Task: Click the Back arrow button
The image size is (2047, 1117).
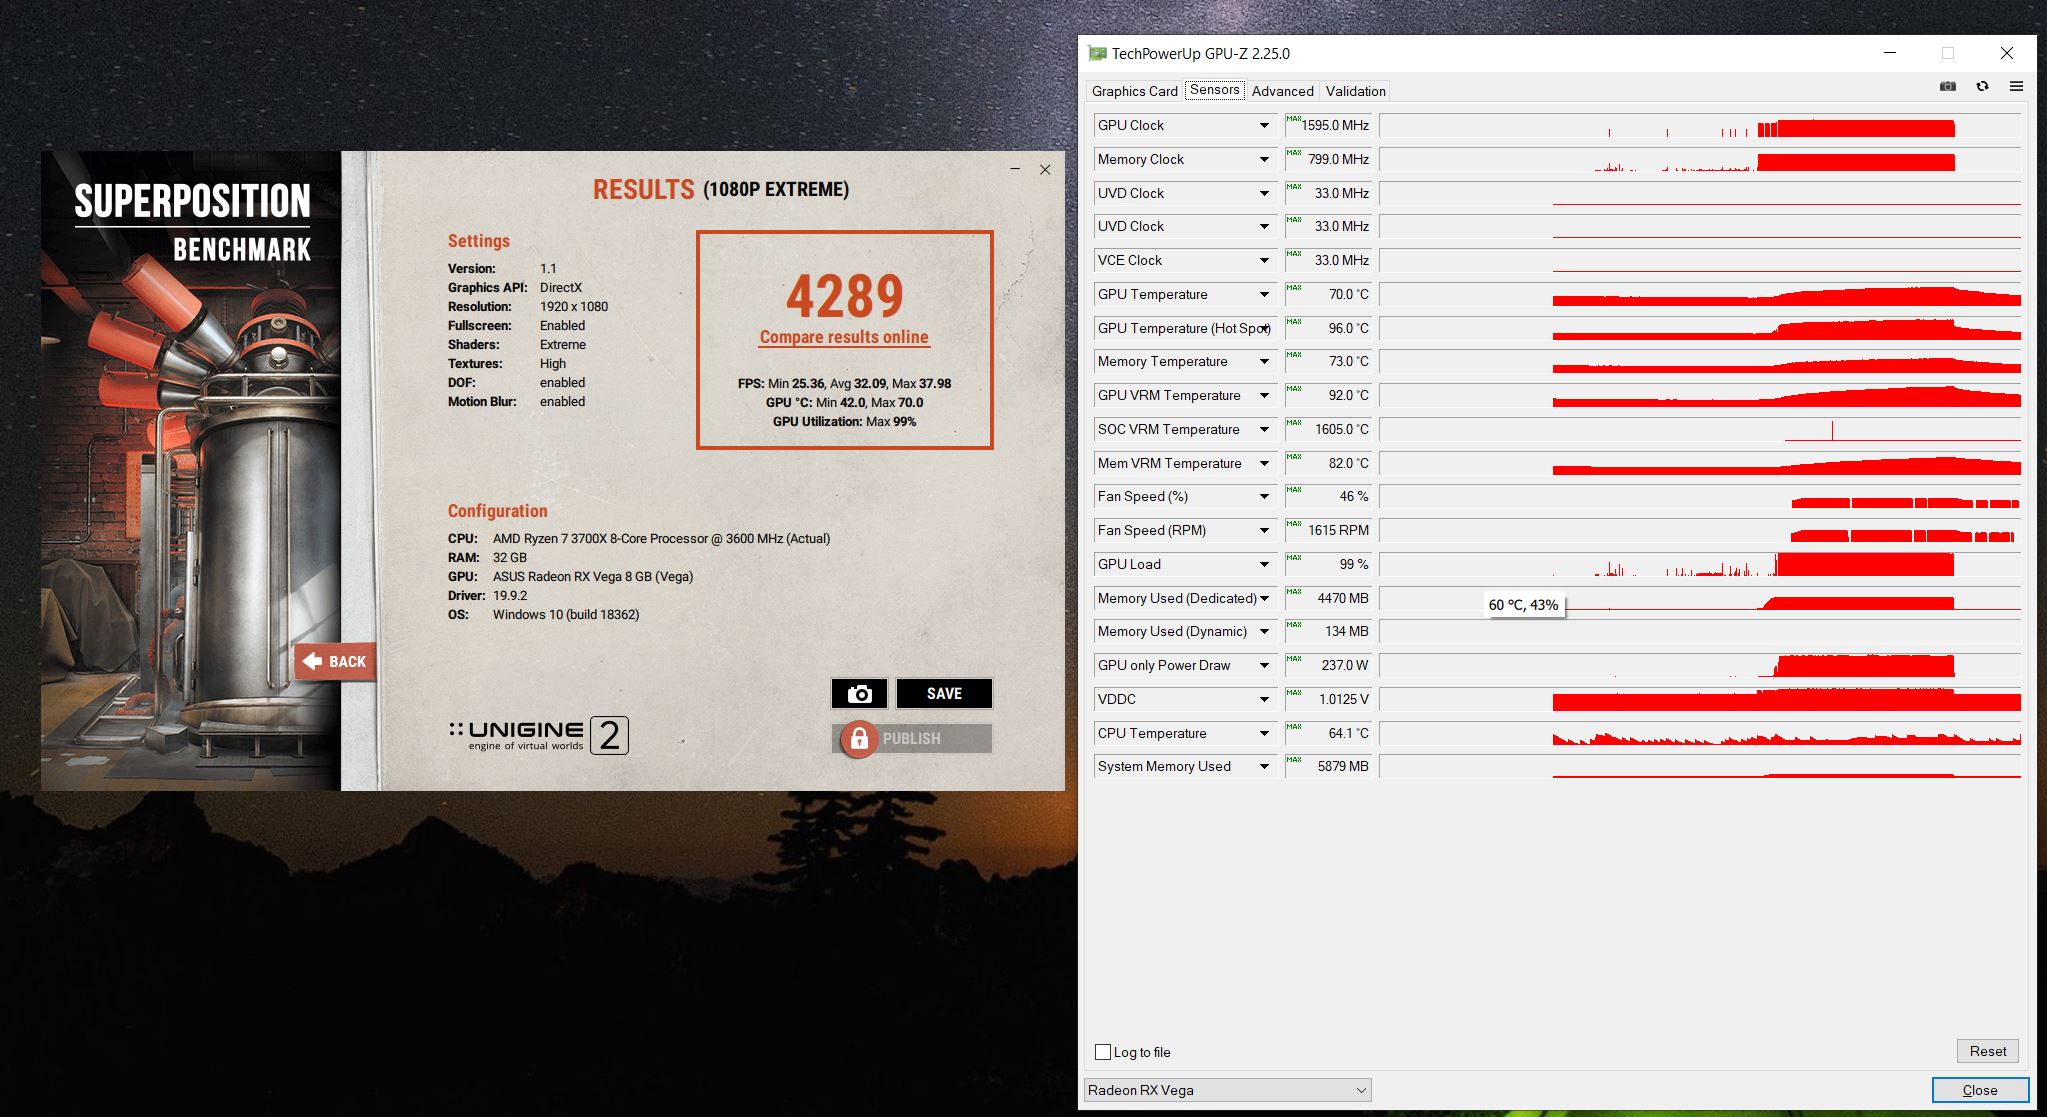Action: click(x=335, y=661)
